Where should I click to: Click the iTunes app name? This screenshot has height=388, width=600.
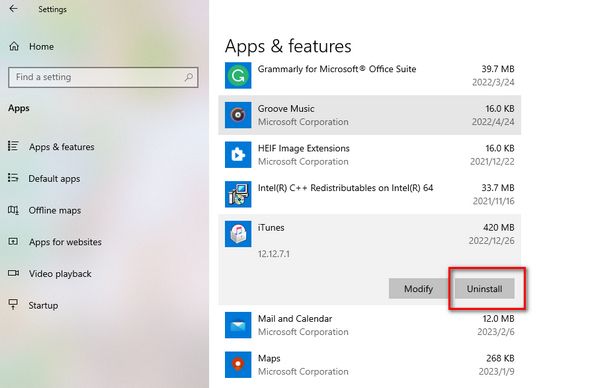click(271, 228)
